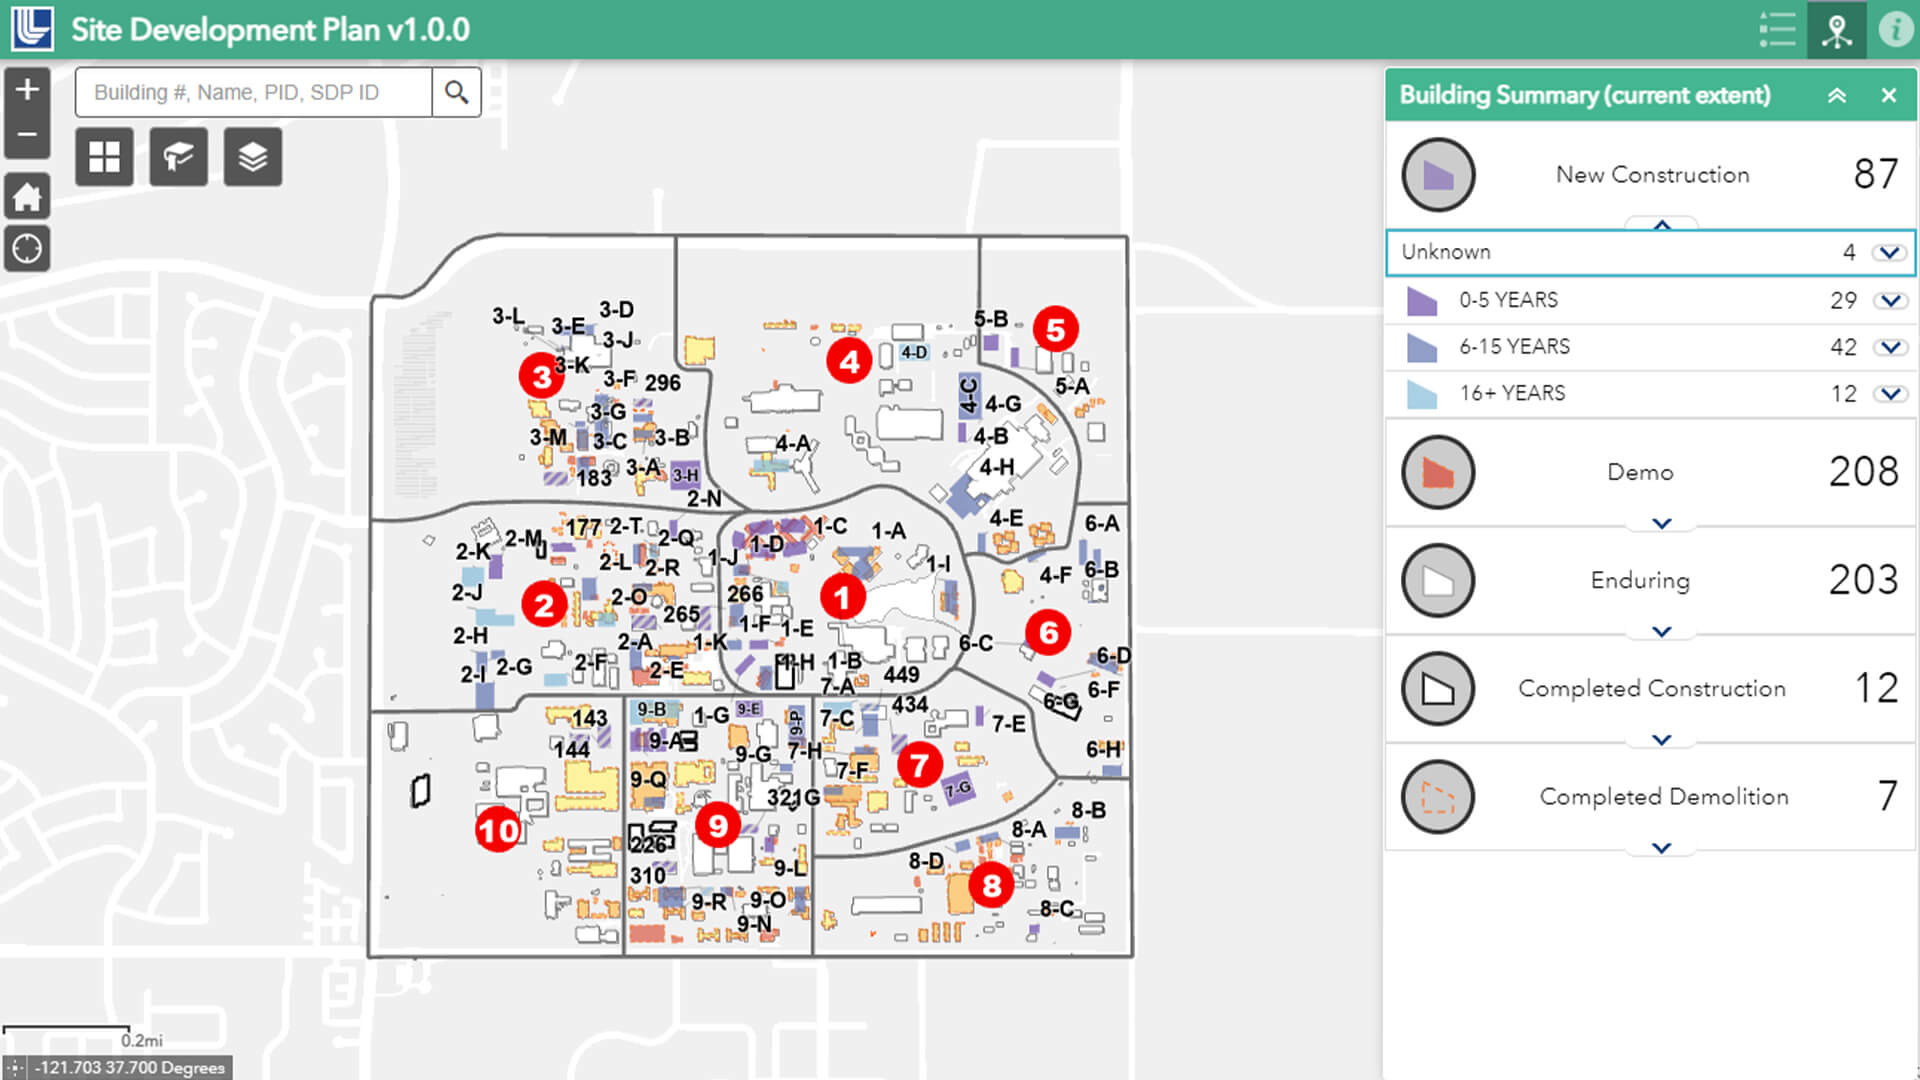Click the search magnifier button
The height and width of the screenshot is (1080, 1920).
(456, 93)
